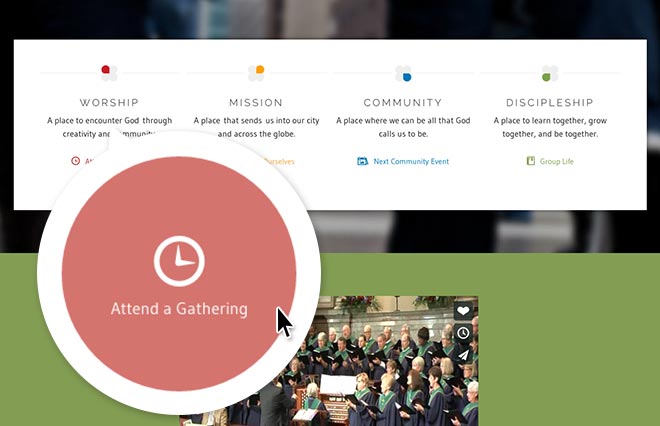This screenshot has height=426, width=660.
Task: Select the MISSION heading
Action: (256, 102)
